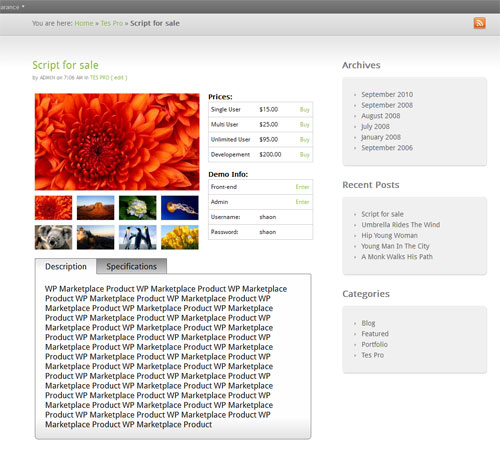This screenshot has width=500, height=451.
Task: Click the $95.00 price value
Action: point(269,140)
